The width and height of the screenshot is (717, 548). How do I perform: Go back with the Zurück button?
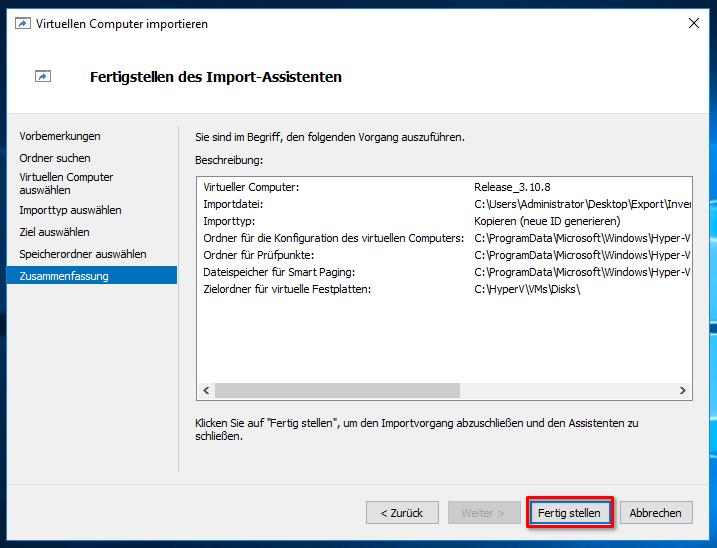click(x=402, y=513)
